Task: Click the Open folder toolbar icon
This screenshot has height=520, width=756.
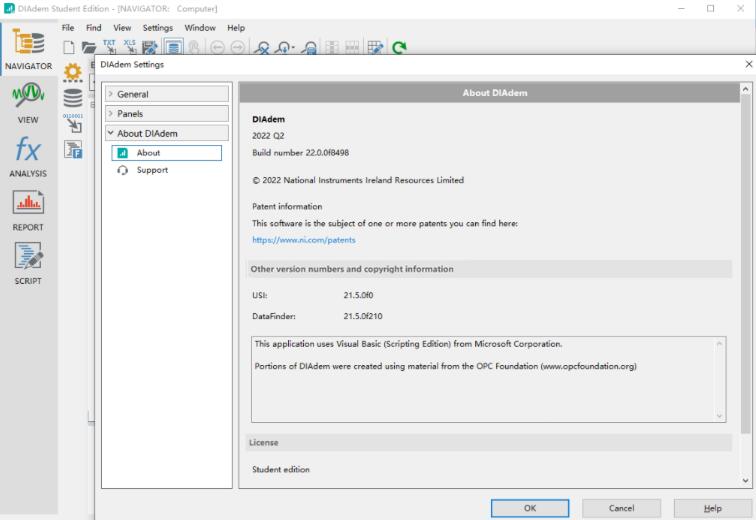Action: [x=89, y=47]
